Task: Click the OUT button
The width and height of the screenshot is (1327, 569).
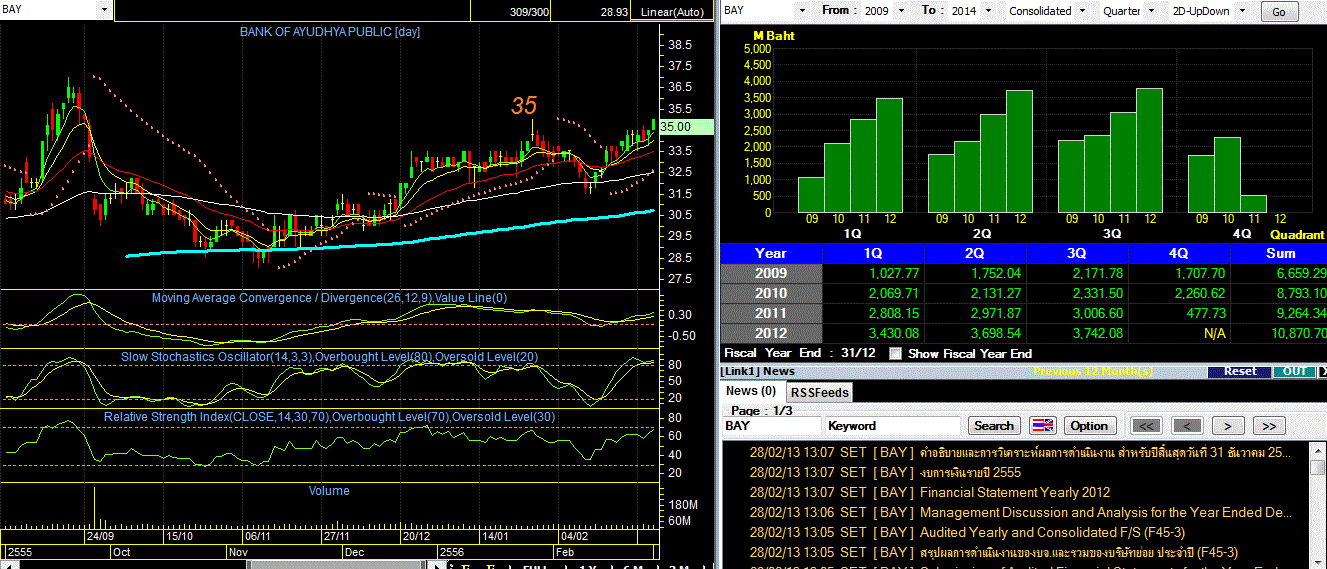Action: 1294,371
